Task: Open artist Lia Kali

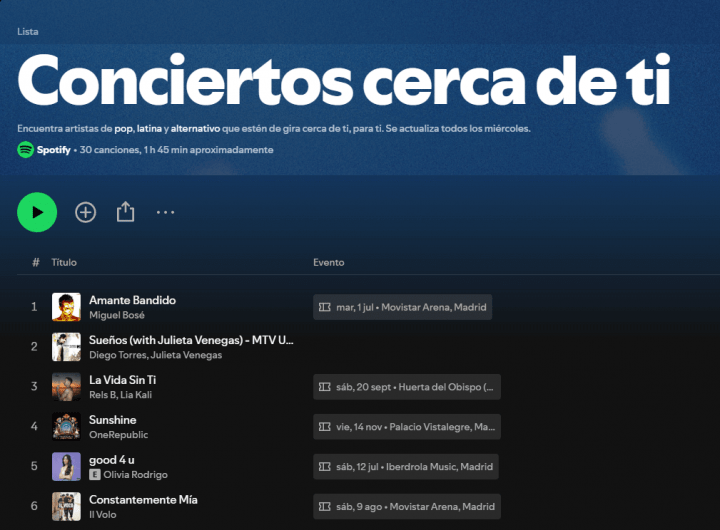Action: (136, 395)
